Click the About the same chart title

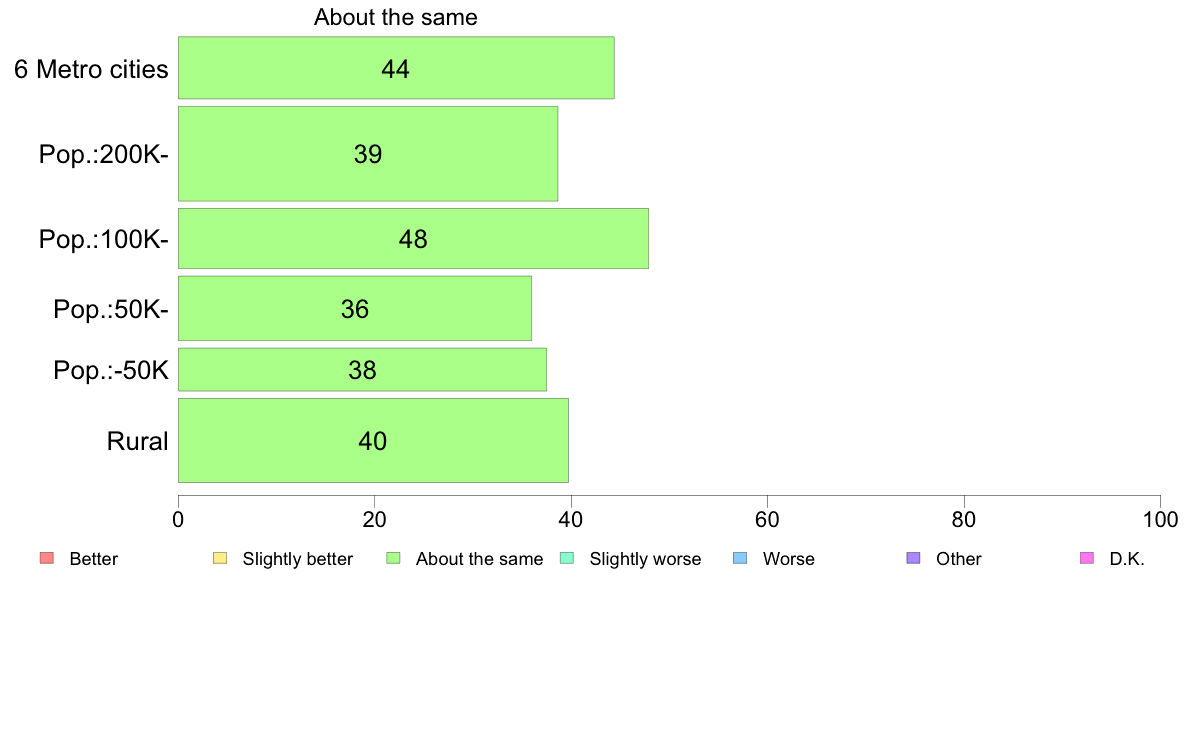(395, 17)
